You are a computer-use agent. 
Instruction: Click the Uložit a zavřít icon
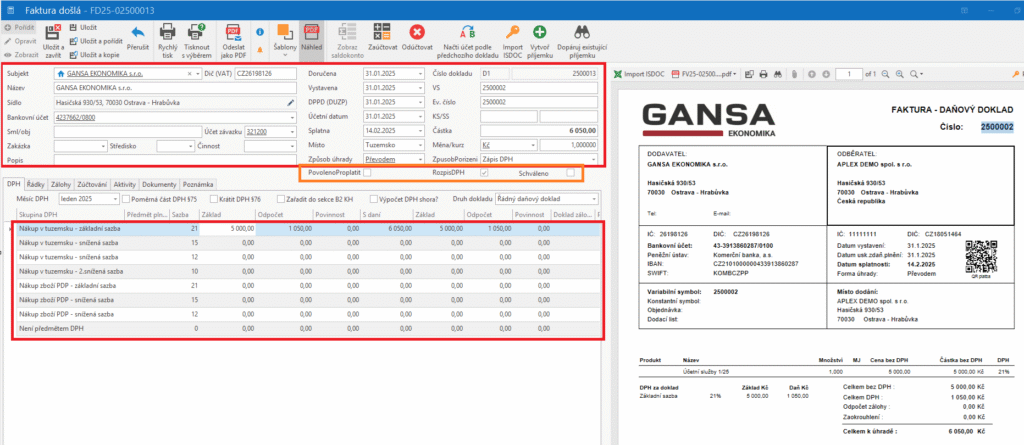click(53, 31)
